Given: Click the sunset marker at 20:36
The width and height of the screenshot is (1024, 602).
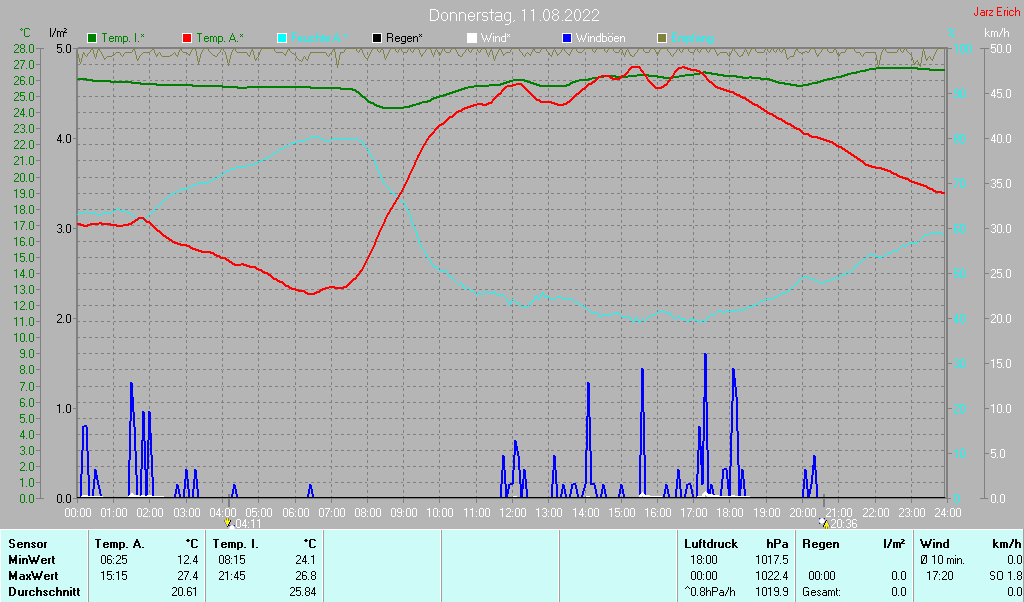Looking at the screenshot, I should pyautogui.click(x=824, y=522).
